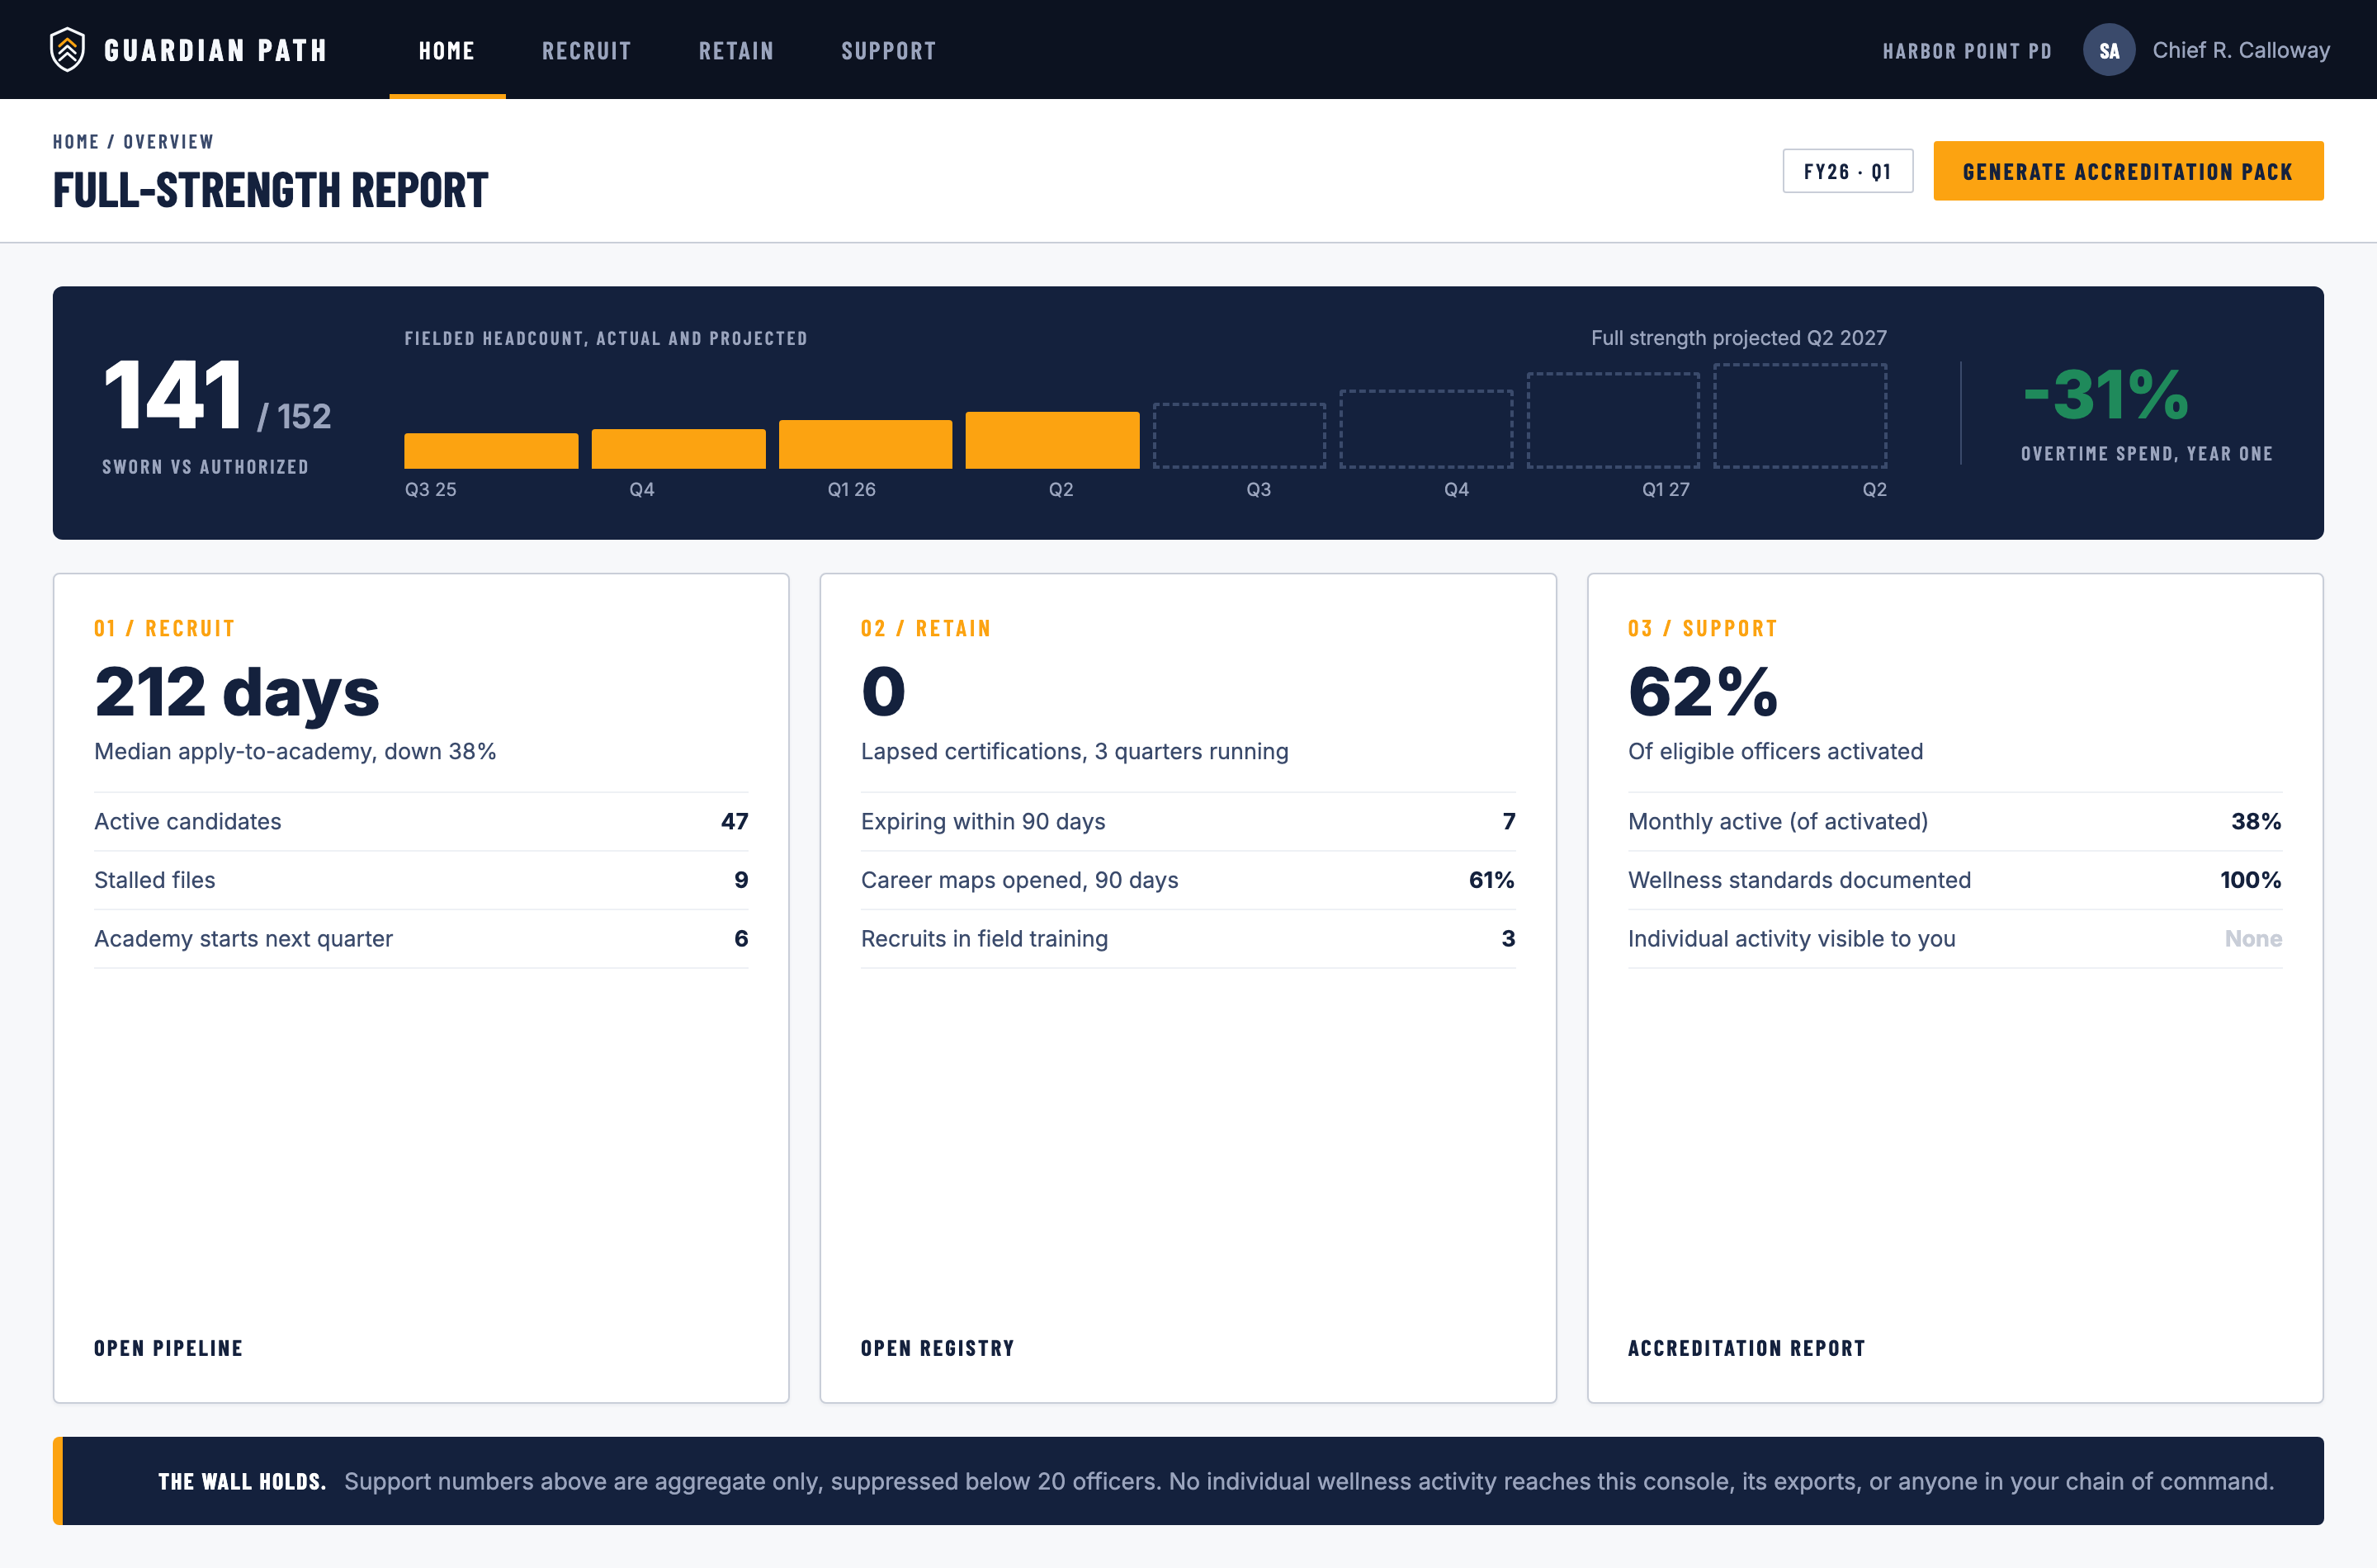The width and height of the screenshot is (2377, 1568).
Task: Click 'Sworn vs Authorized' label
Action: point(205,467)
